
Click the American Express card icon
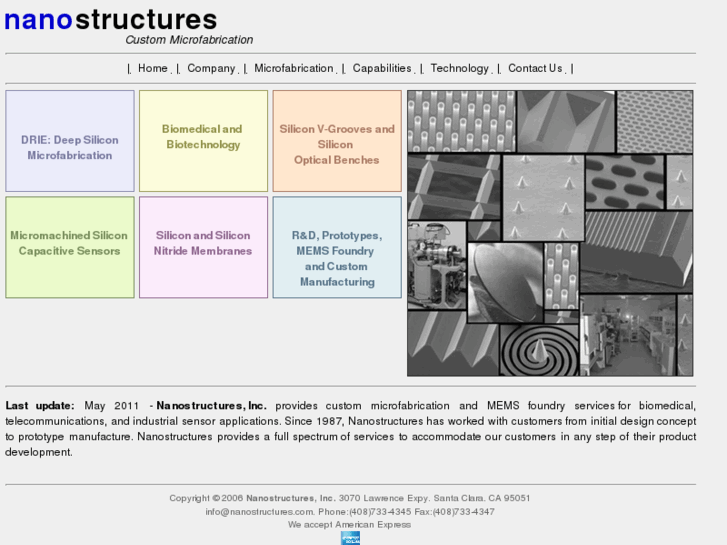click(351, 538)
